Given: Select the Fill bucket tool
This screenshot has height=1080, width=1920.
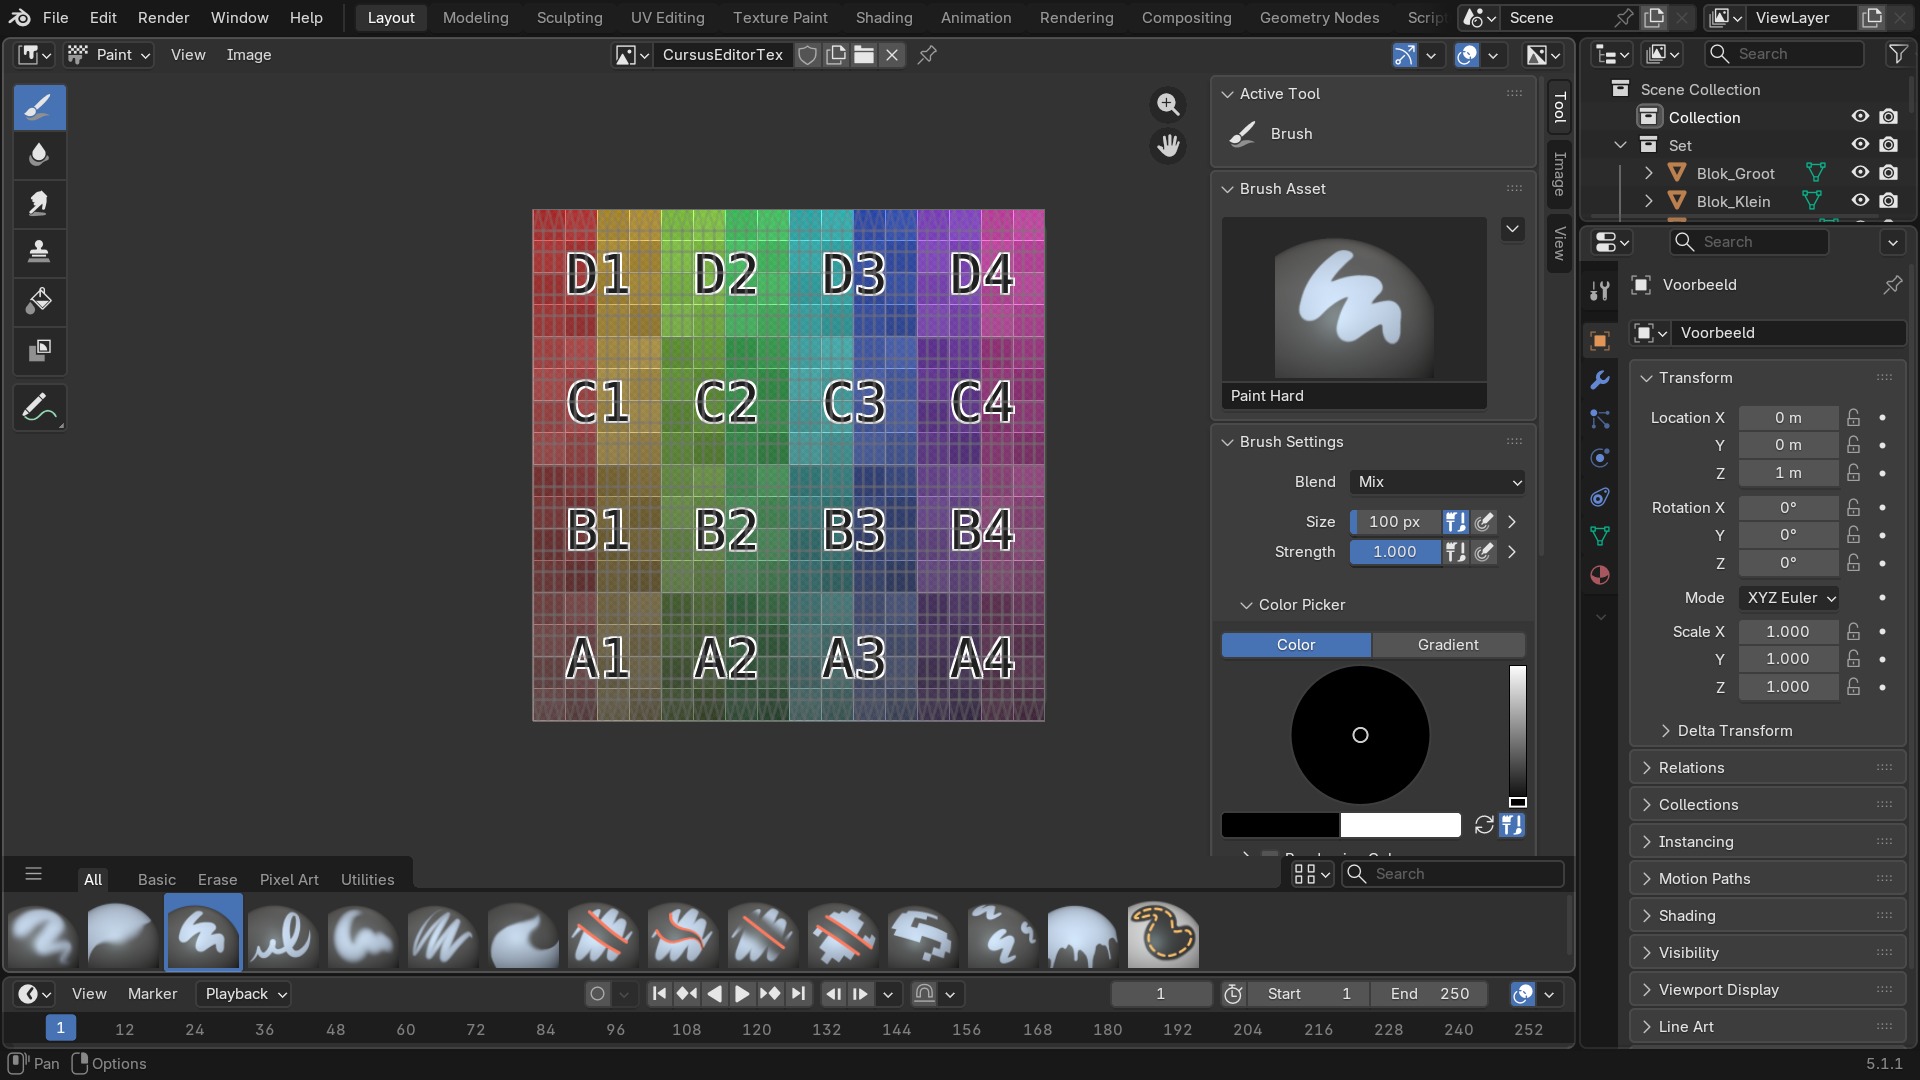Looking at the screenshot, I should [x=39, y=300].
